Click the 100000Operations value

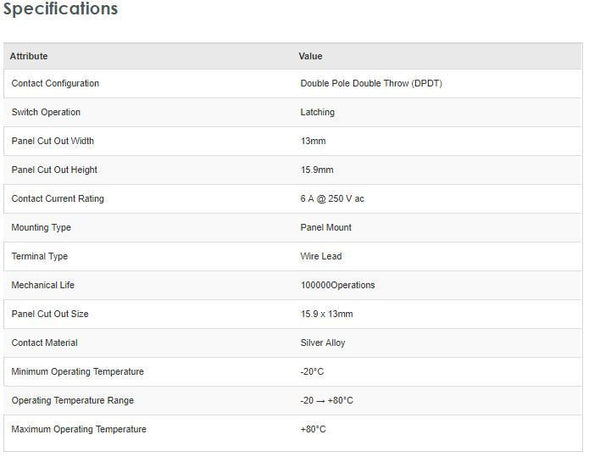point(337,285)
